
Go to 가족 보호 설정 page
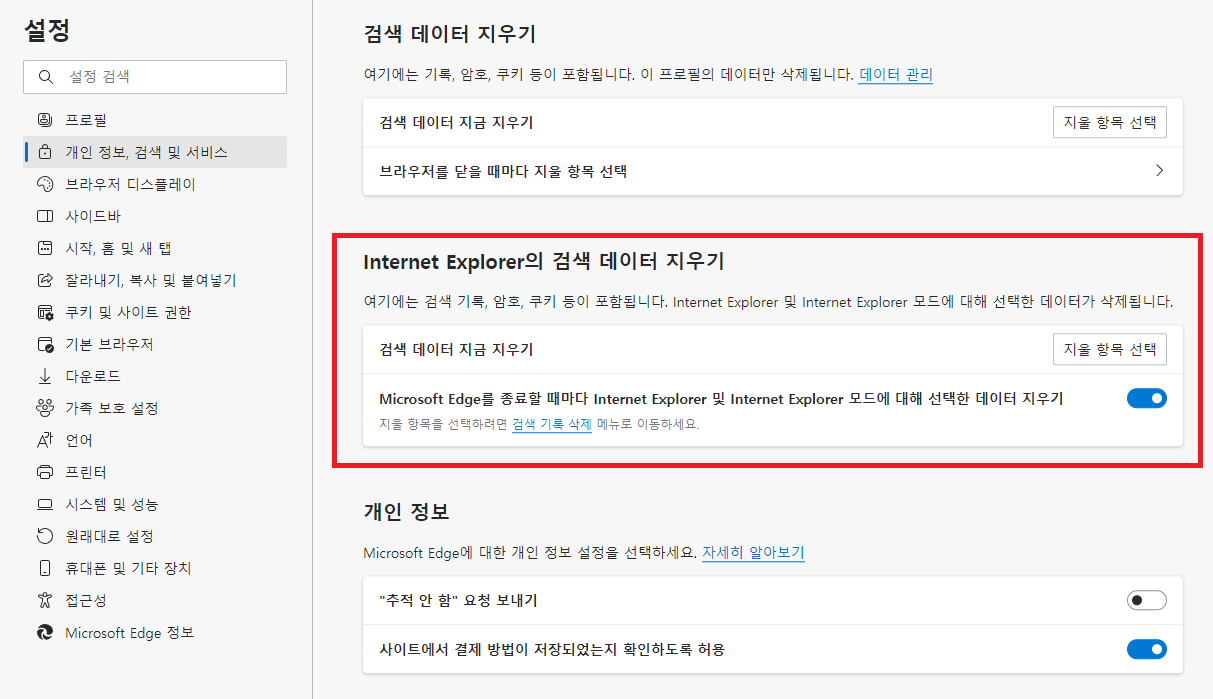(155, 408)
